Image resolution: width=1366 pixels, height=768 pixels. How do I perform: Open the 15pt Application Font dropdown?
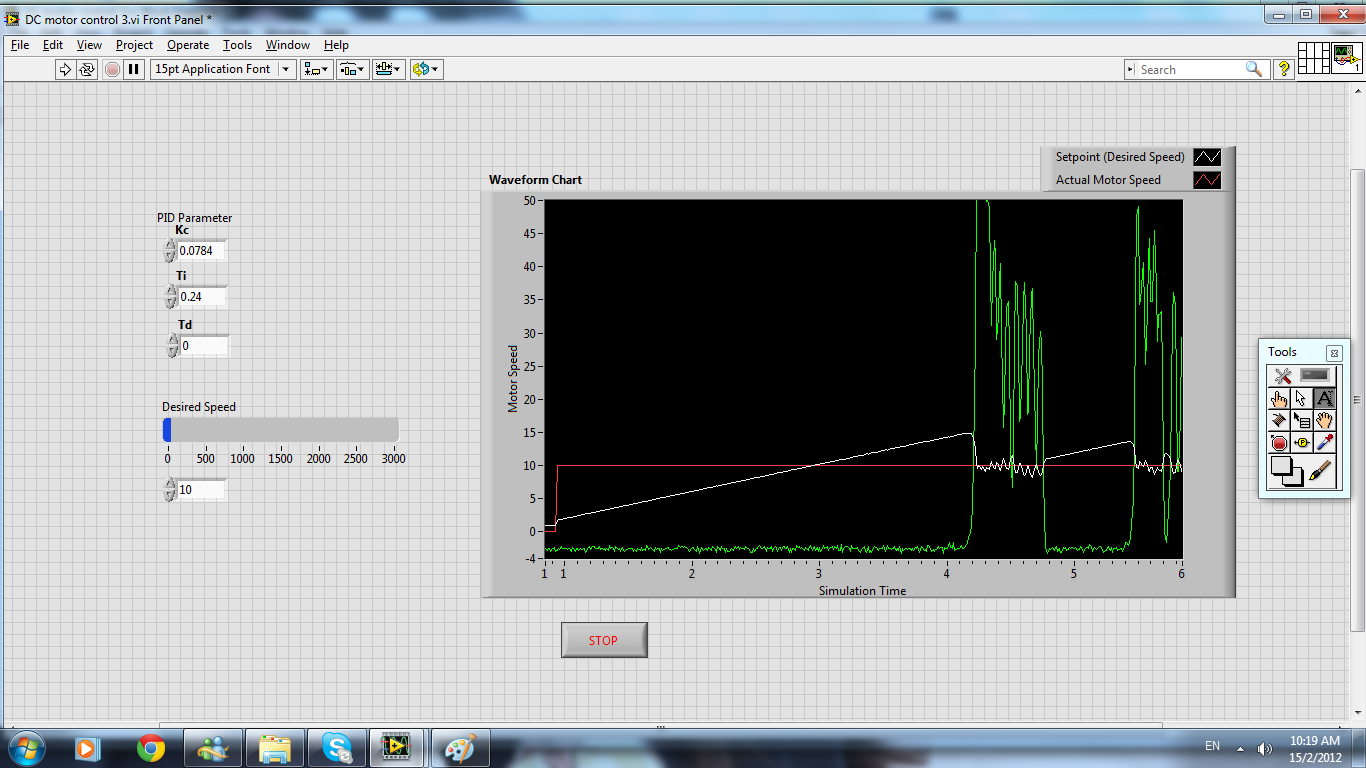pos(223,69)
